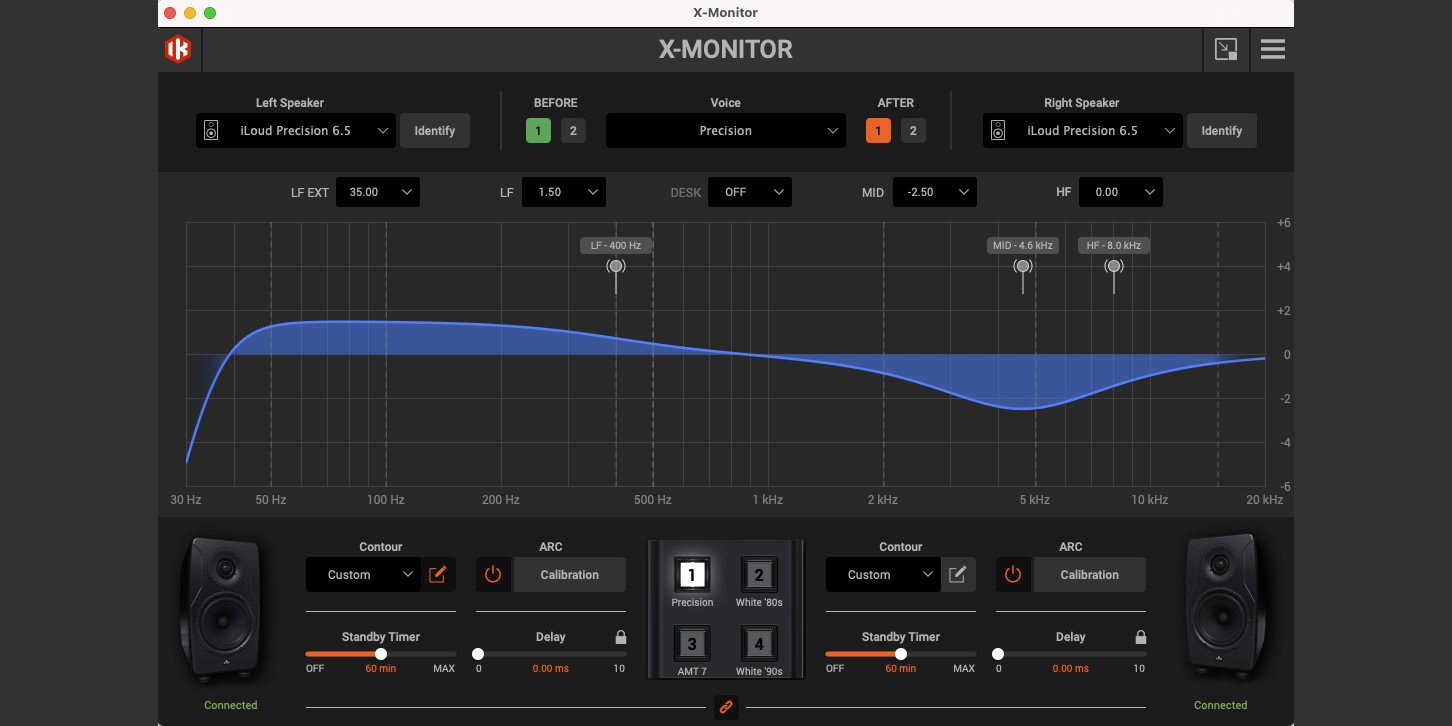Click the right Delay lock icon
The width and height of the screenshot is (1452, 726).
(1140, 637)
